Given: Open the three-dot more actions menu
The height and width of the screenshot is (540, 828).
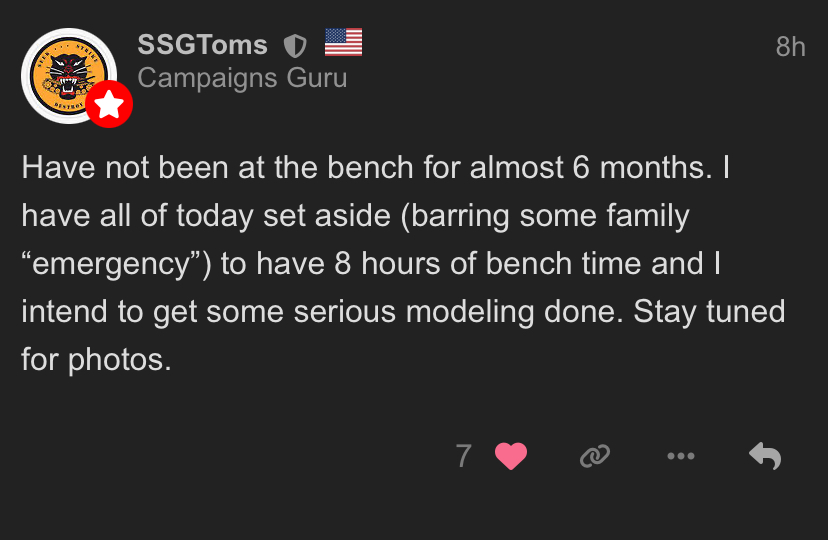Looking at the screenshot, I should (680, 457).
